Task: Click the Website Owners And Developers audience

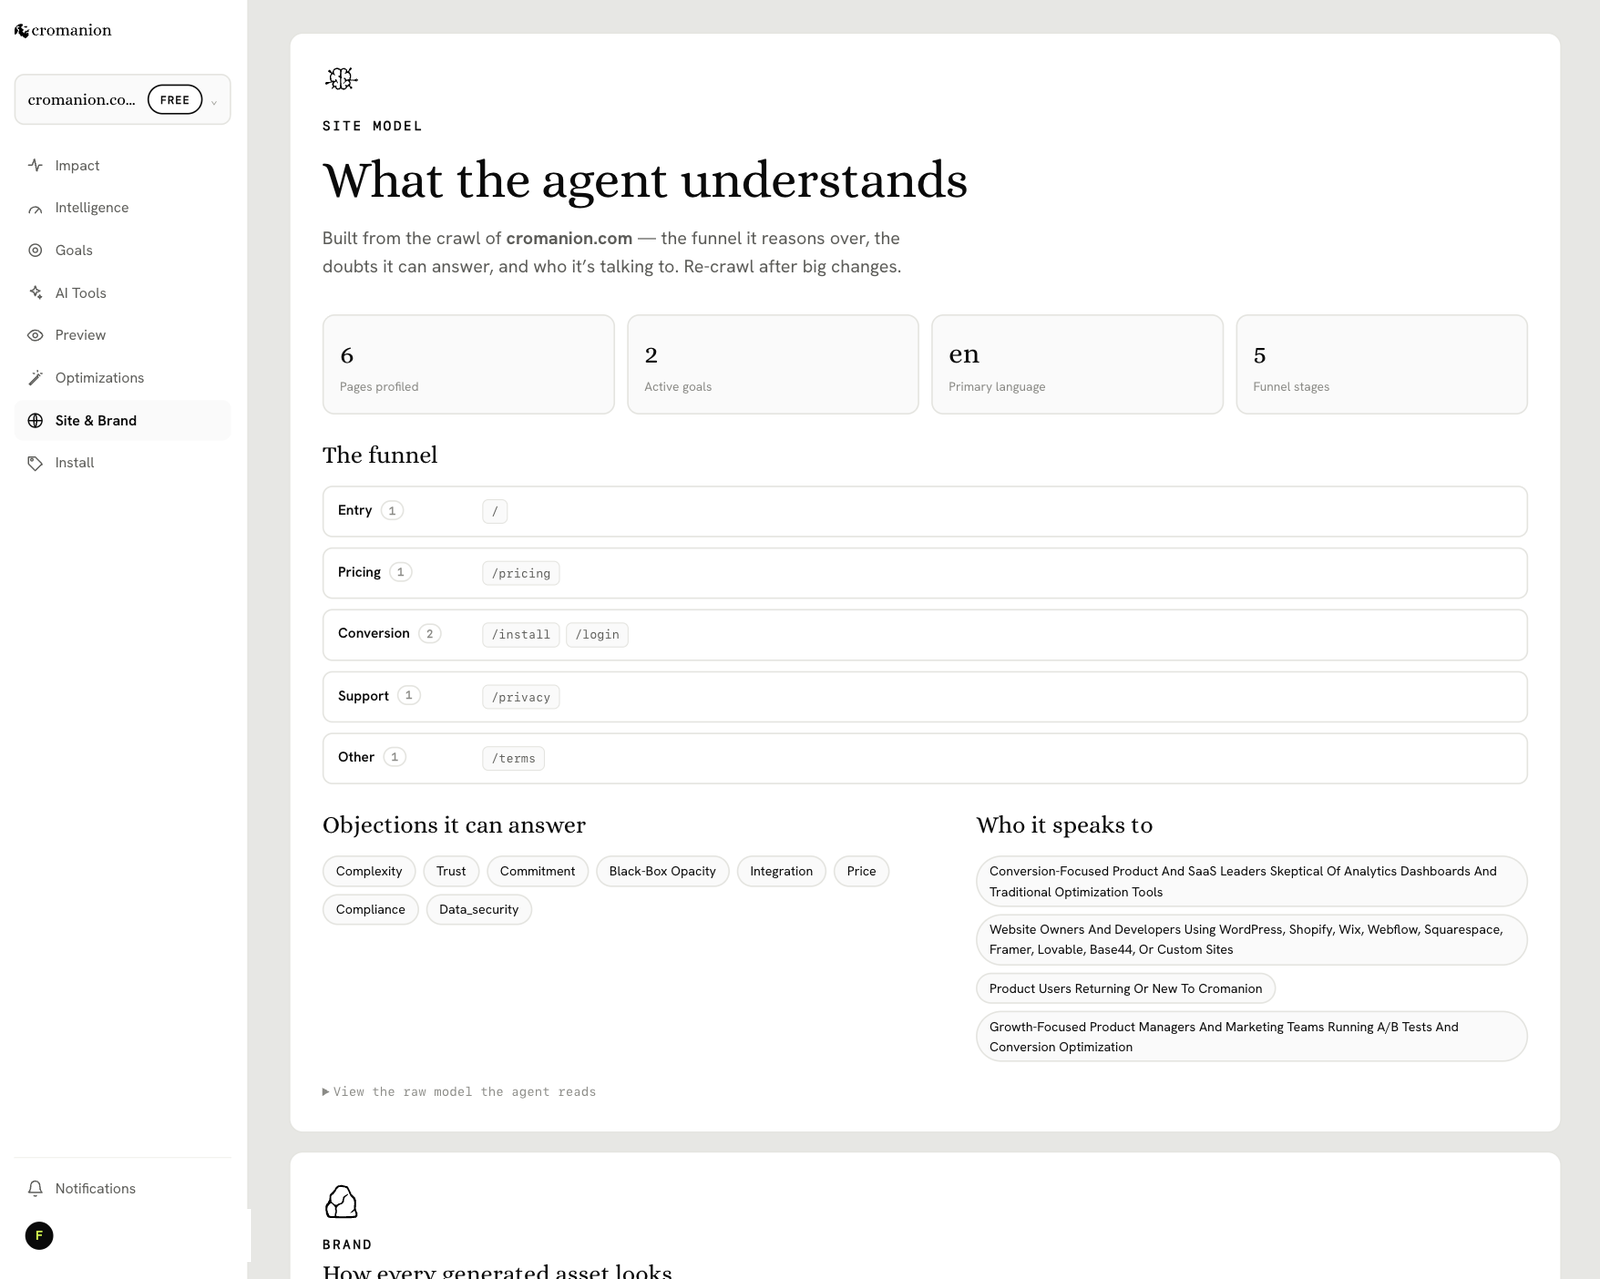Action: (1252, 940)
